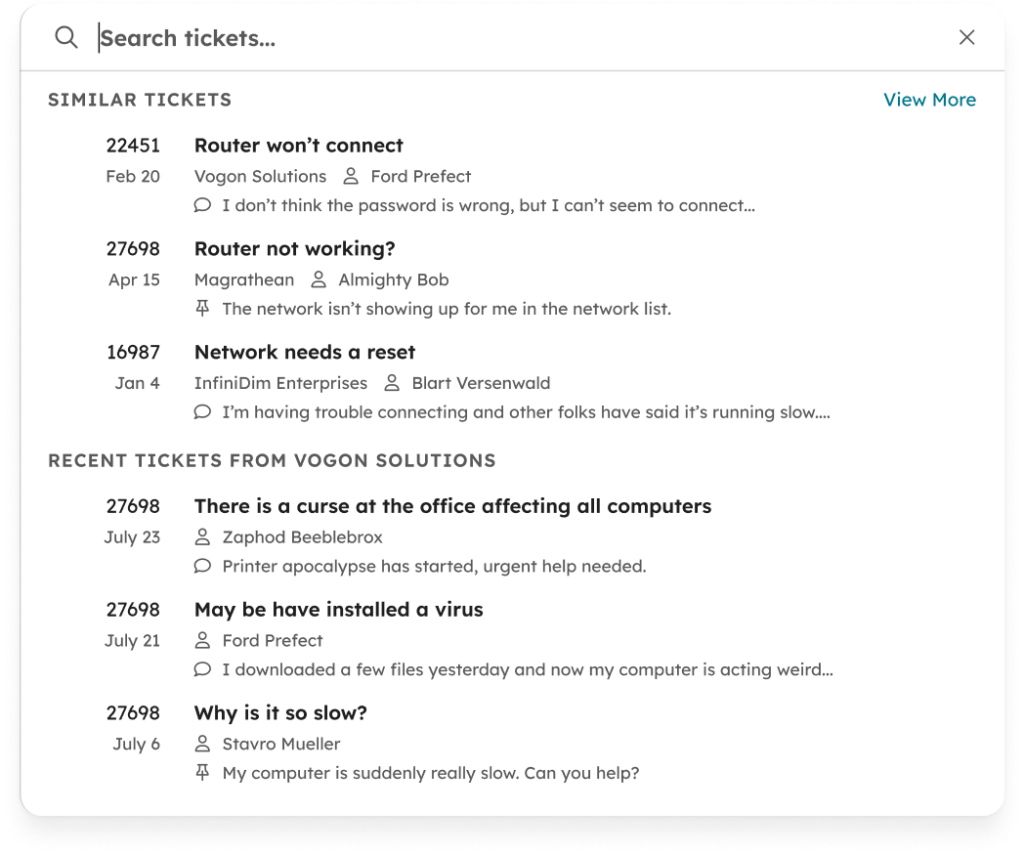This screenshot has height=855, width=1024.
Task: Close the ticket search overlay
Action: pos(966,37)
